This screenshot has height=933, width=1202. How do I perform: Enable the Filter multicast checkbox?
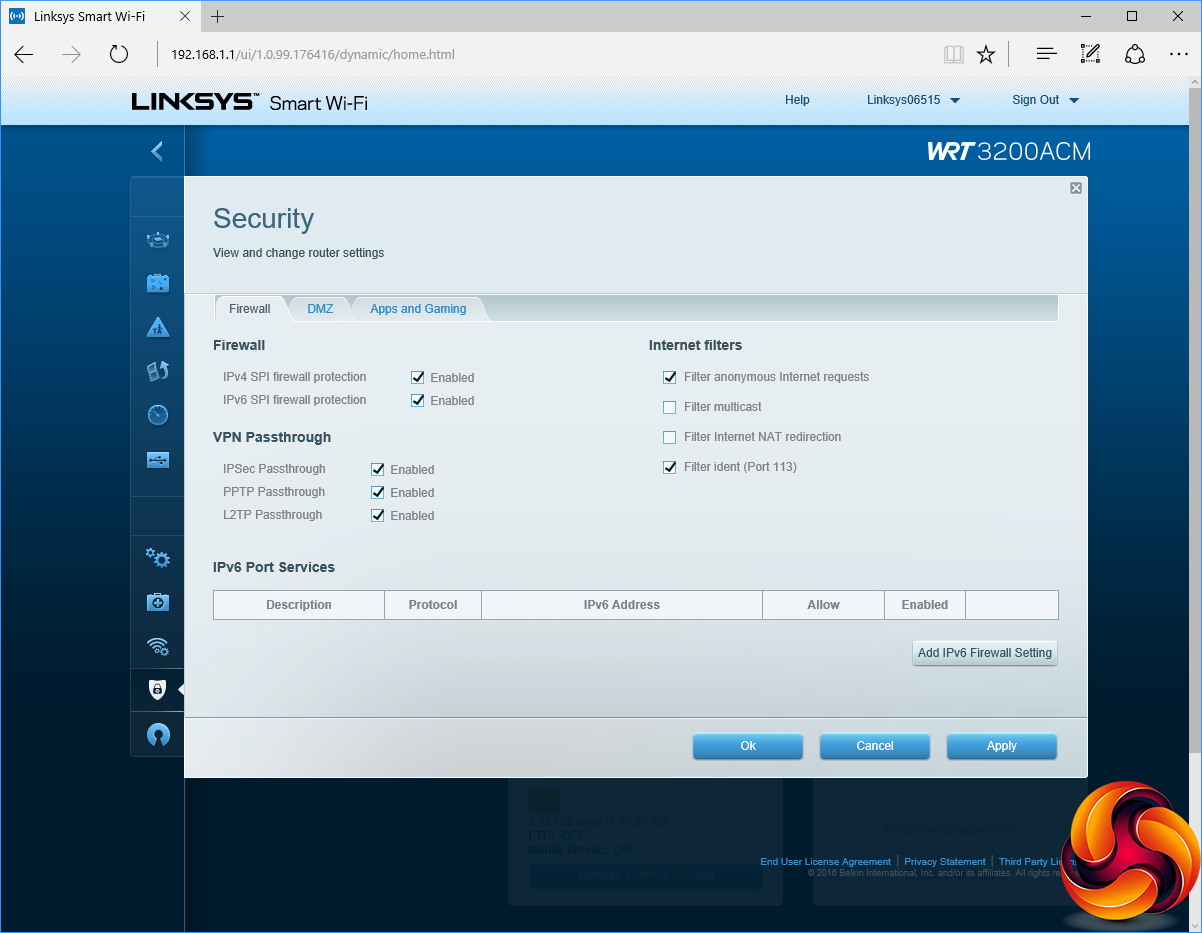click(x=670, y=407)
